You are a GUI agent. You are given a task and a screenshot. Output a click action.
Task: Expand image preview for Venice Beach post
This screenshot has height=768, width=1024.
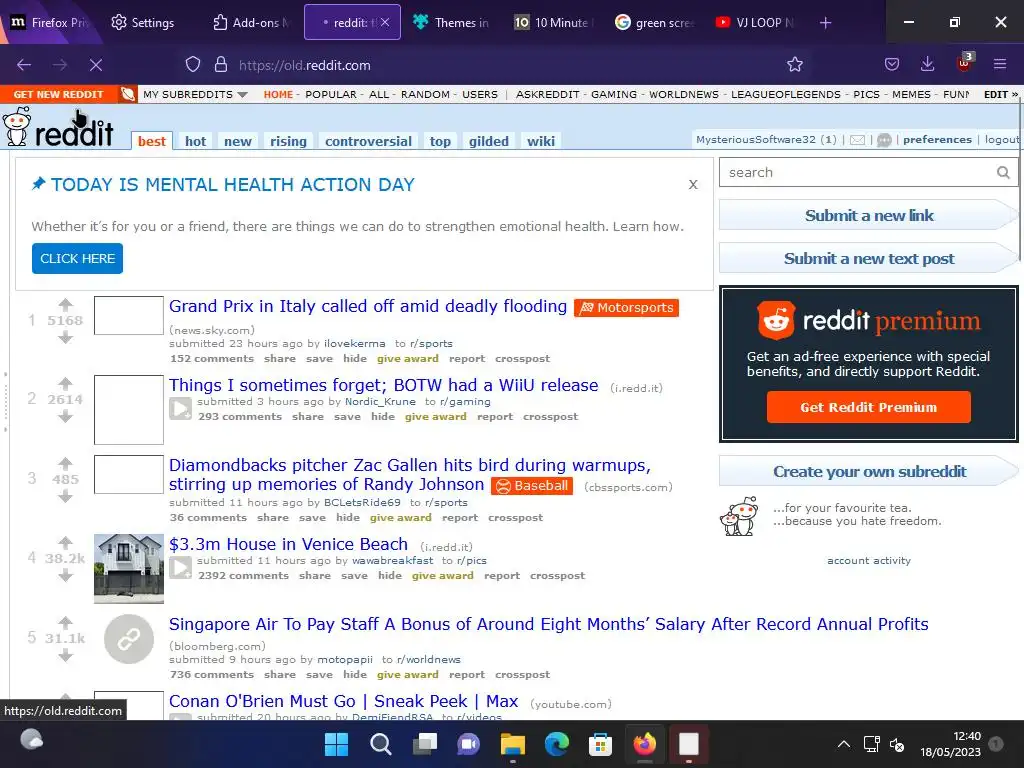tap(181, 568)
